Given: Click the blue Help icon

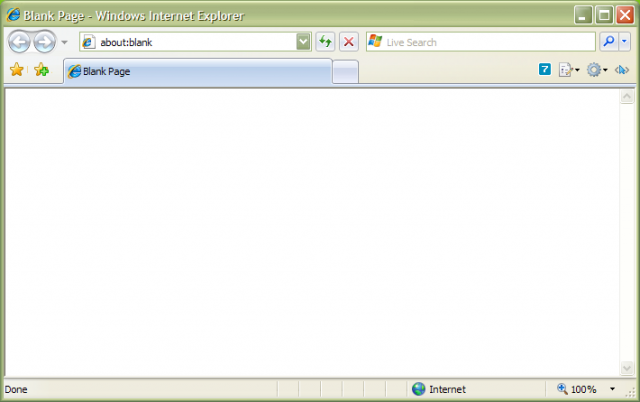Looking at the screenshot, I should [x=544, y=69].
